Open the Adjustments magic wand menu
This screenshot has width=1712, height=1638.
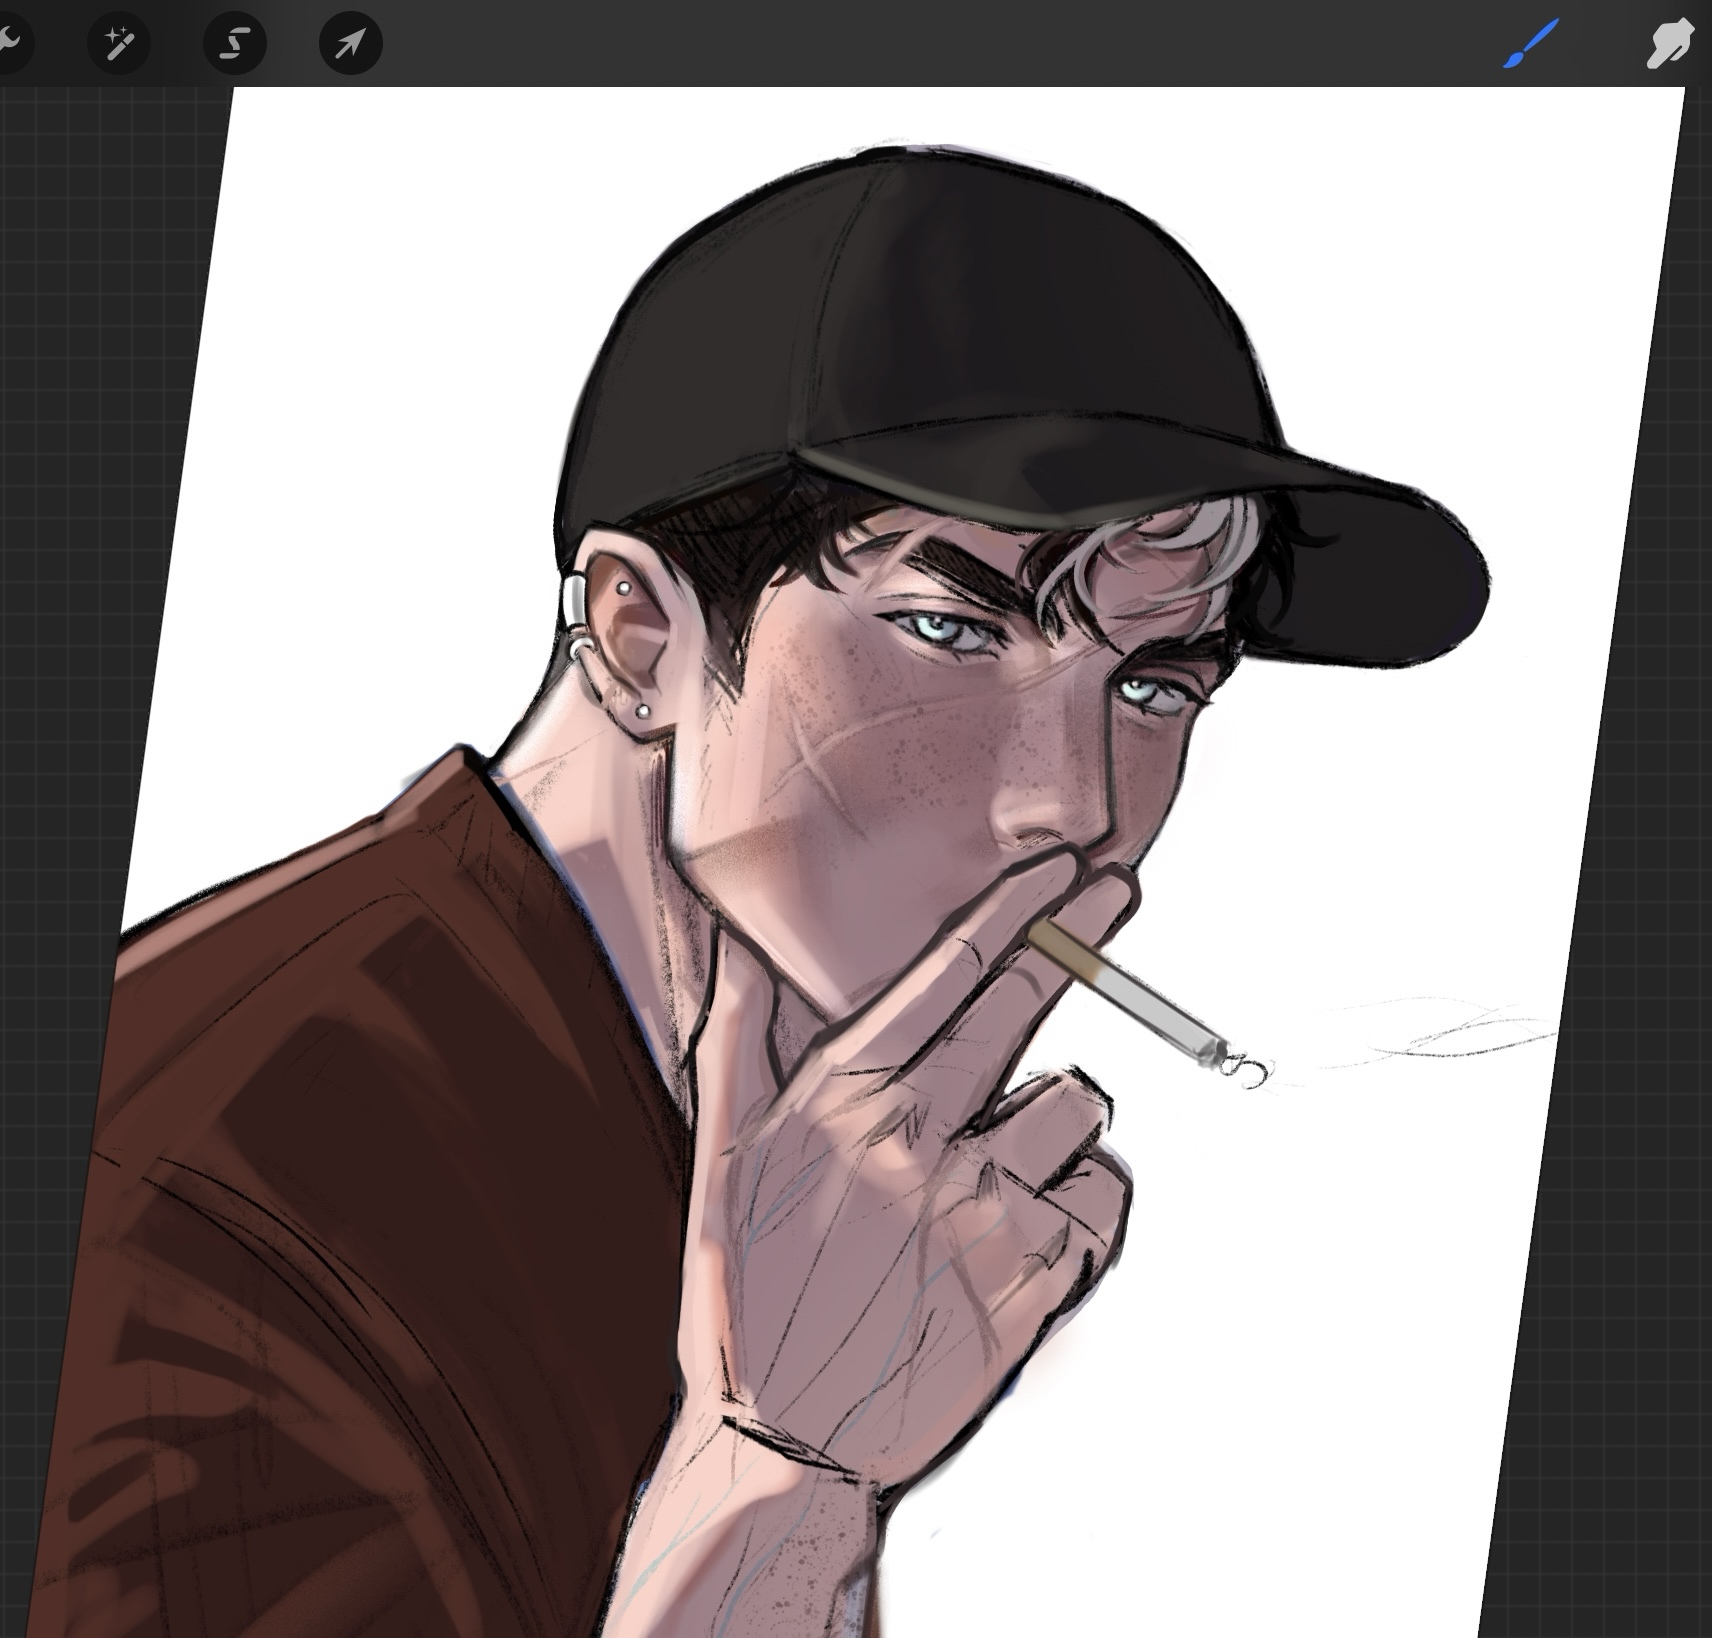(x=119, y=43)
